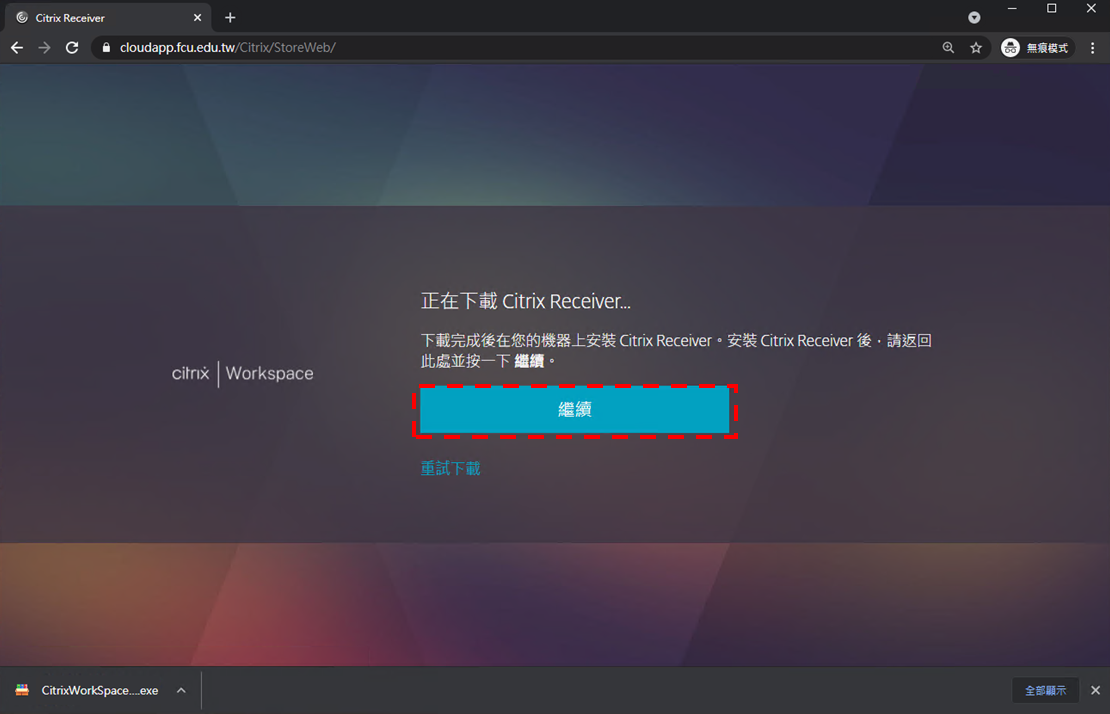The image size is (1110, 714).
Task: Click the Citrix Workspace logo
Action: pos(242,373)
